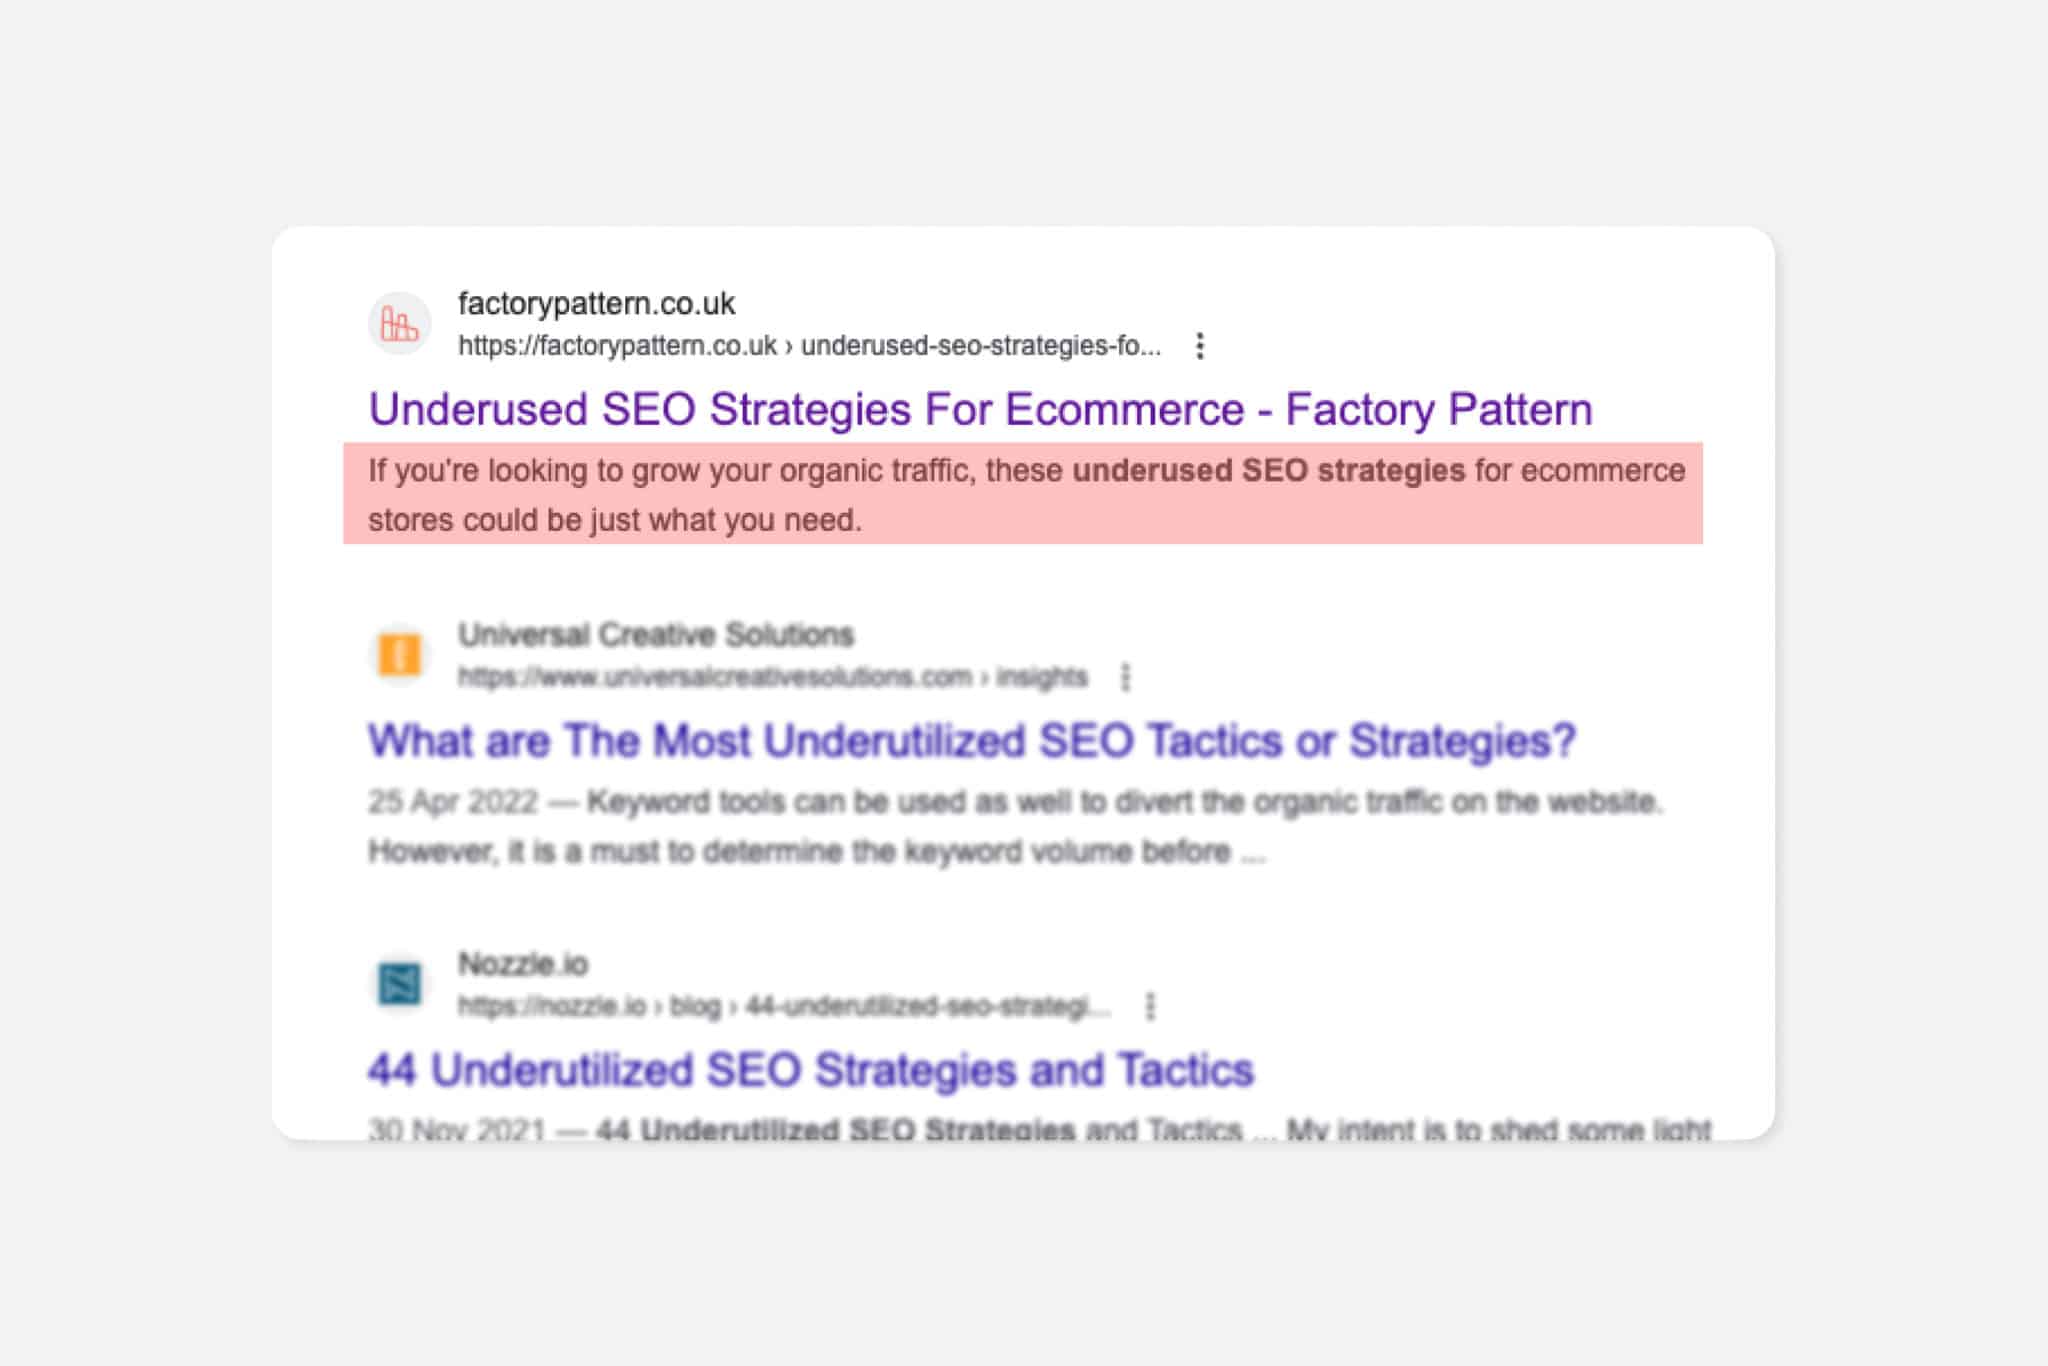Open the three-dot menu for Nozzle.io result
The image size is (2048, 1366).
pos(1150,1006)
